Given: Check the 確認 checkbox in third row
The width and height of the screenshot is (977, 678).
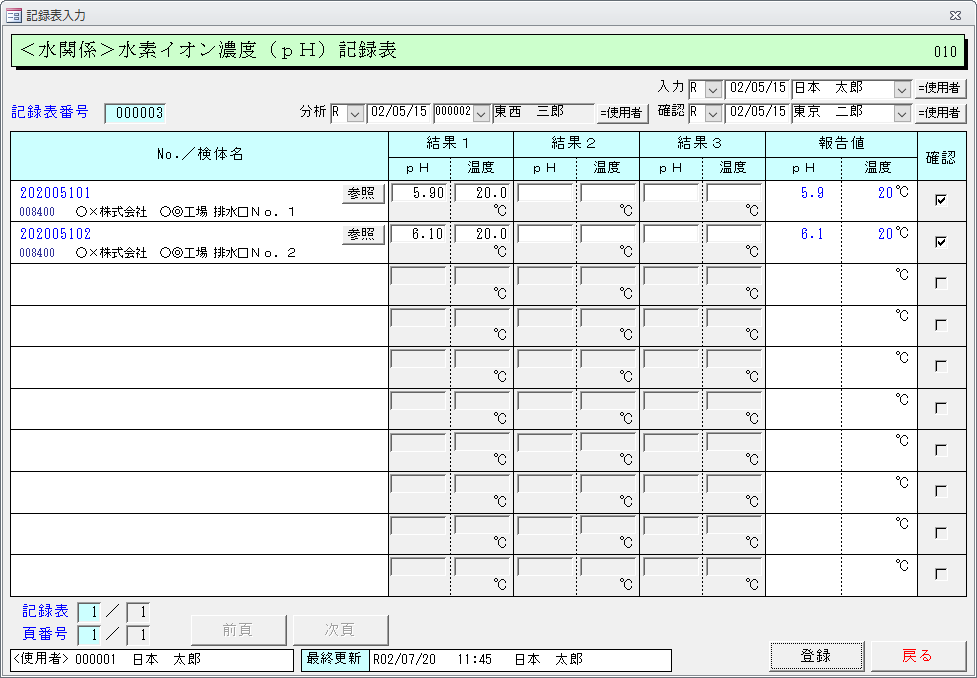Looking at the screenshot, I should pos(940,283).
